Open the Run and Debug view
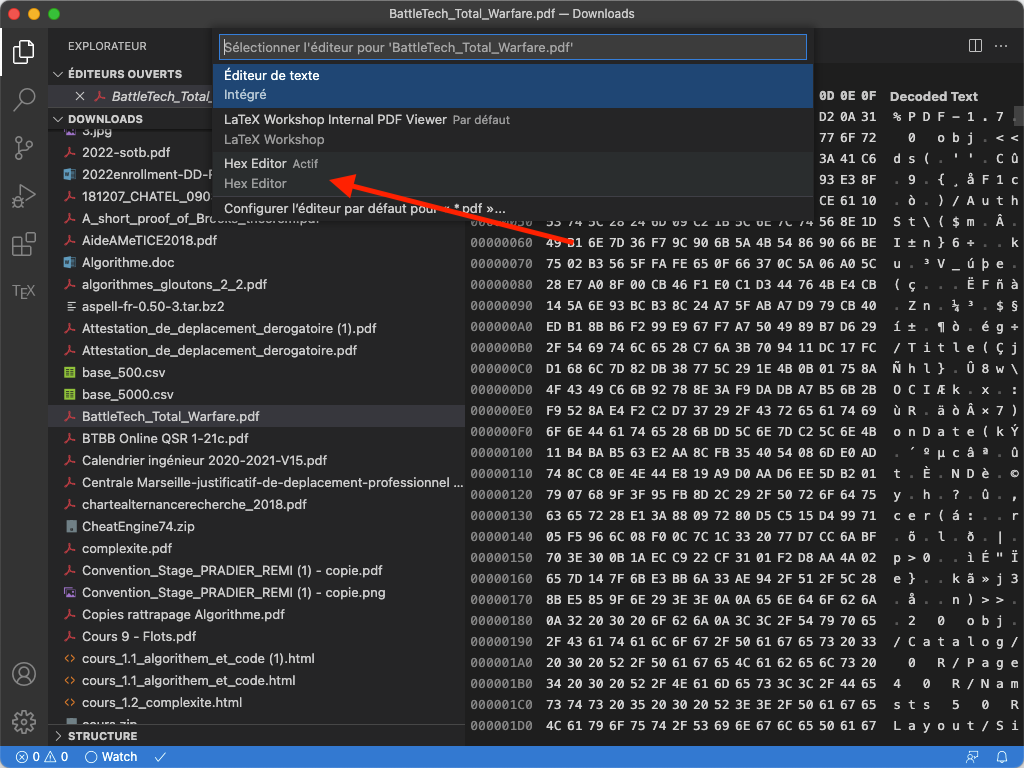Image resolution: width=1024 pixels, height=768 pixels. 24,195
